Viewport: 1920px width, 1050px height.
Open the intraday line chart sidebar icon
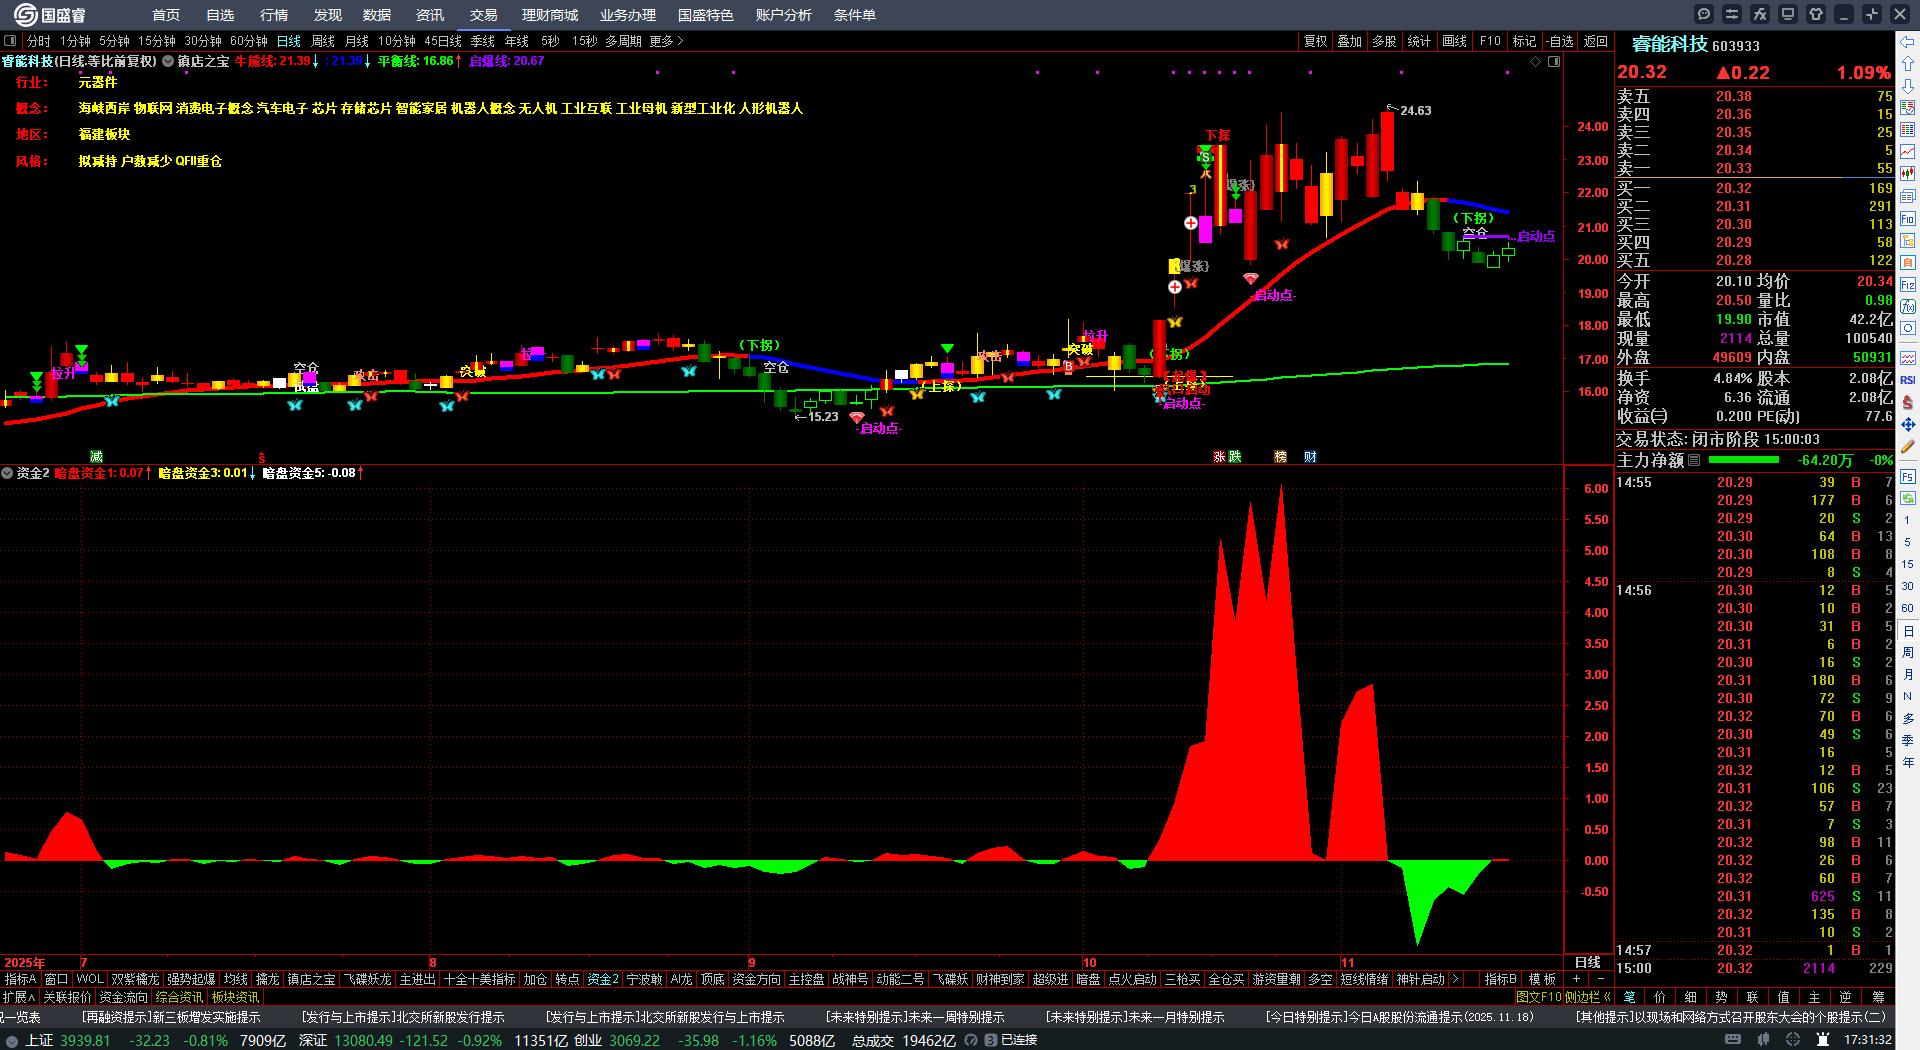pos(1908,152)
